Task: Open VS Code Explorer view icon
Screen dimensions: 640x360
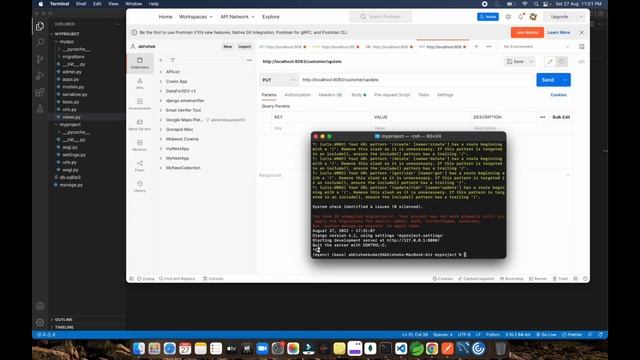Action: pyautogui.click(x=40, y=27)
